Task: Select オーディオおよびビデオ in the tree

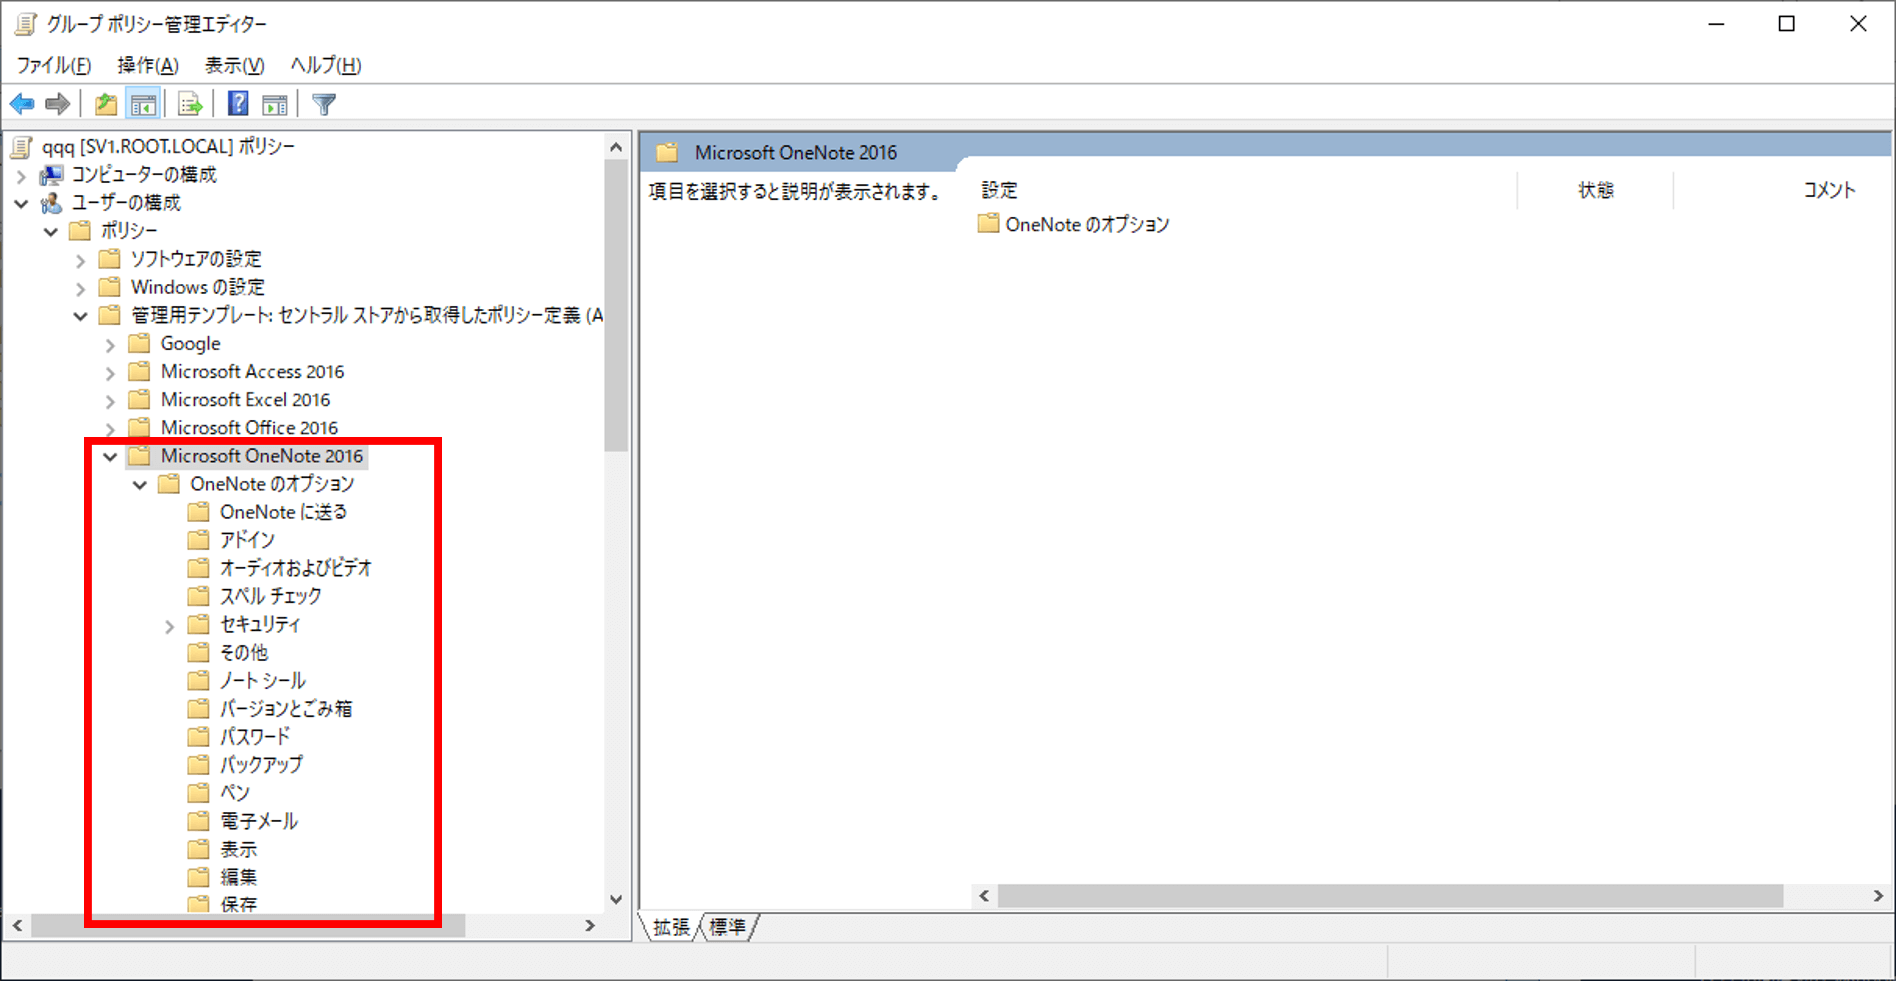Action: click(296, 568)
